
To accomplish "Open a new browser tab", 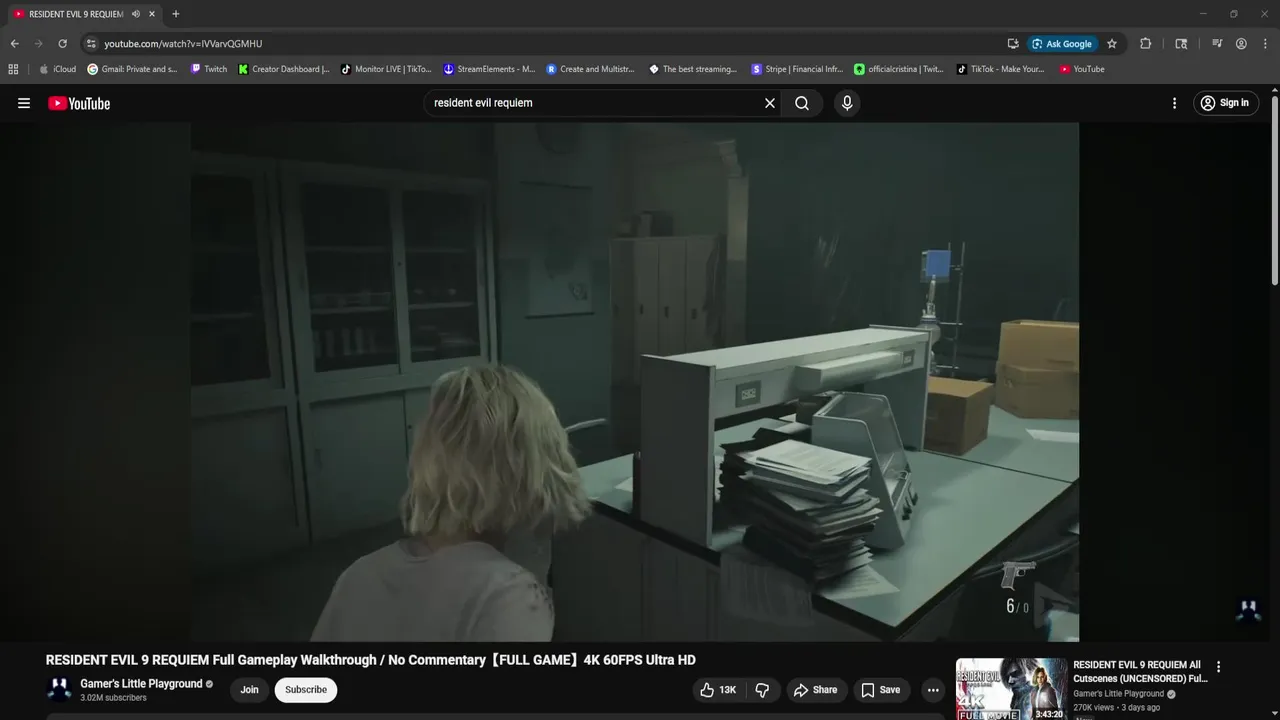I will pyautogui.click(x=176, y=14).
